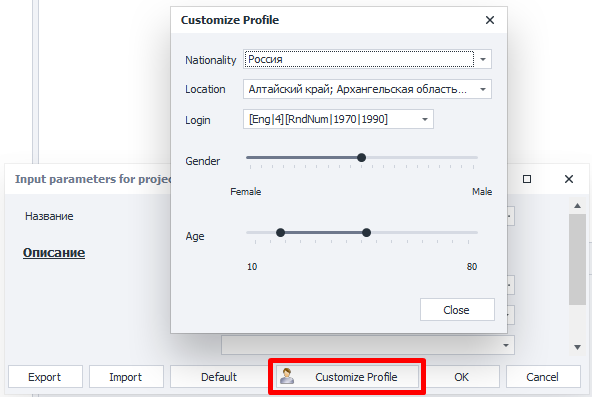
Task: Click the 10 value under Age slider
Action: [252, 267]
